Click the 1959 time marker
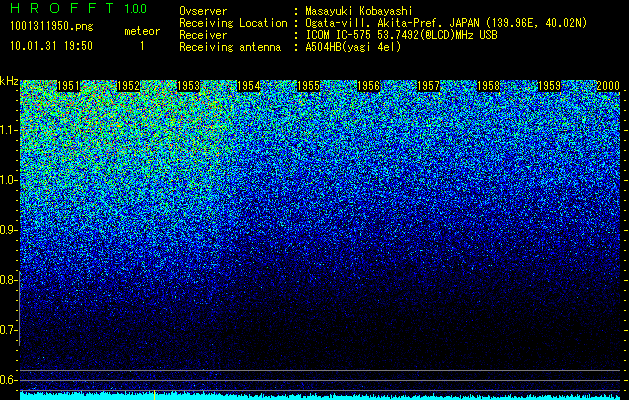The image size is (629, 400). tap(549, 86)
